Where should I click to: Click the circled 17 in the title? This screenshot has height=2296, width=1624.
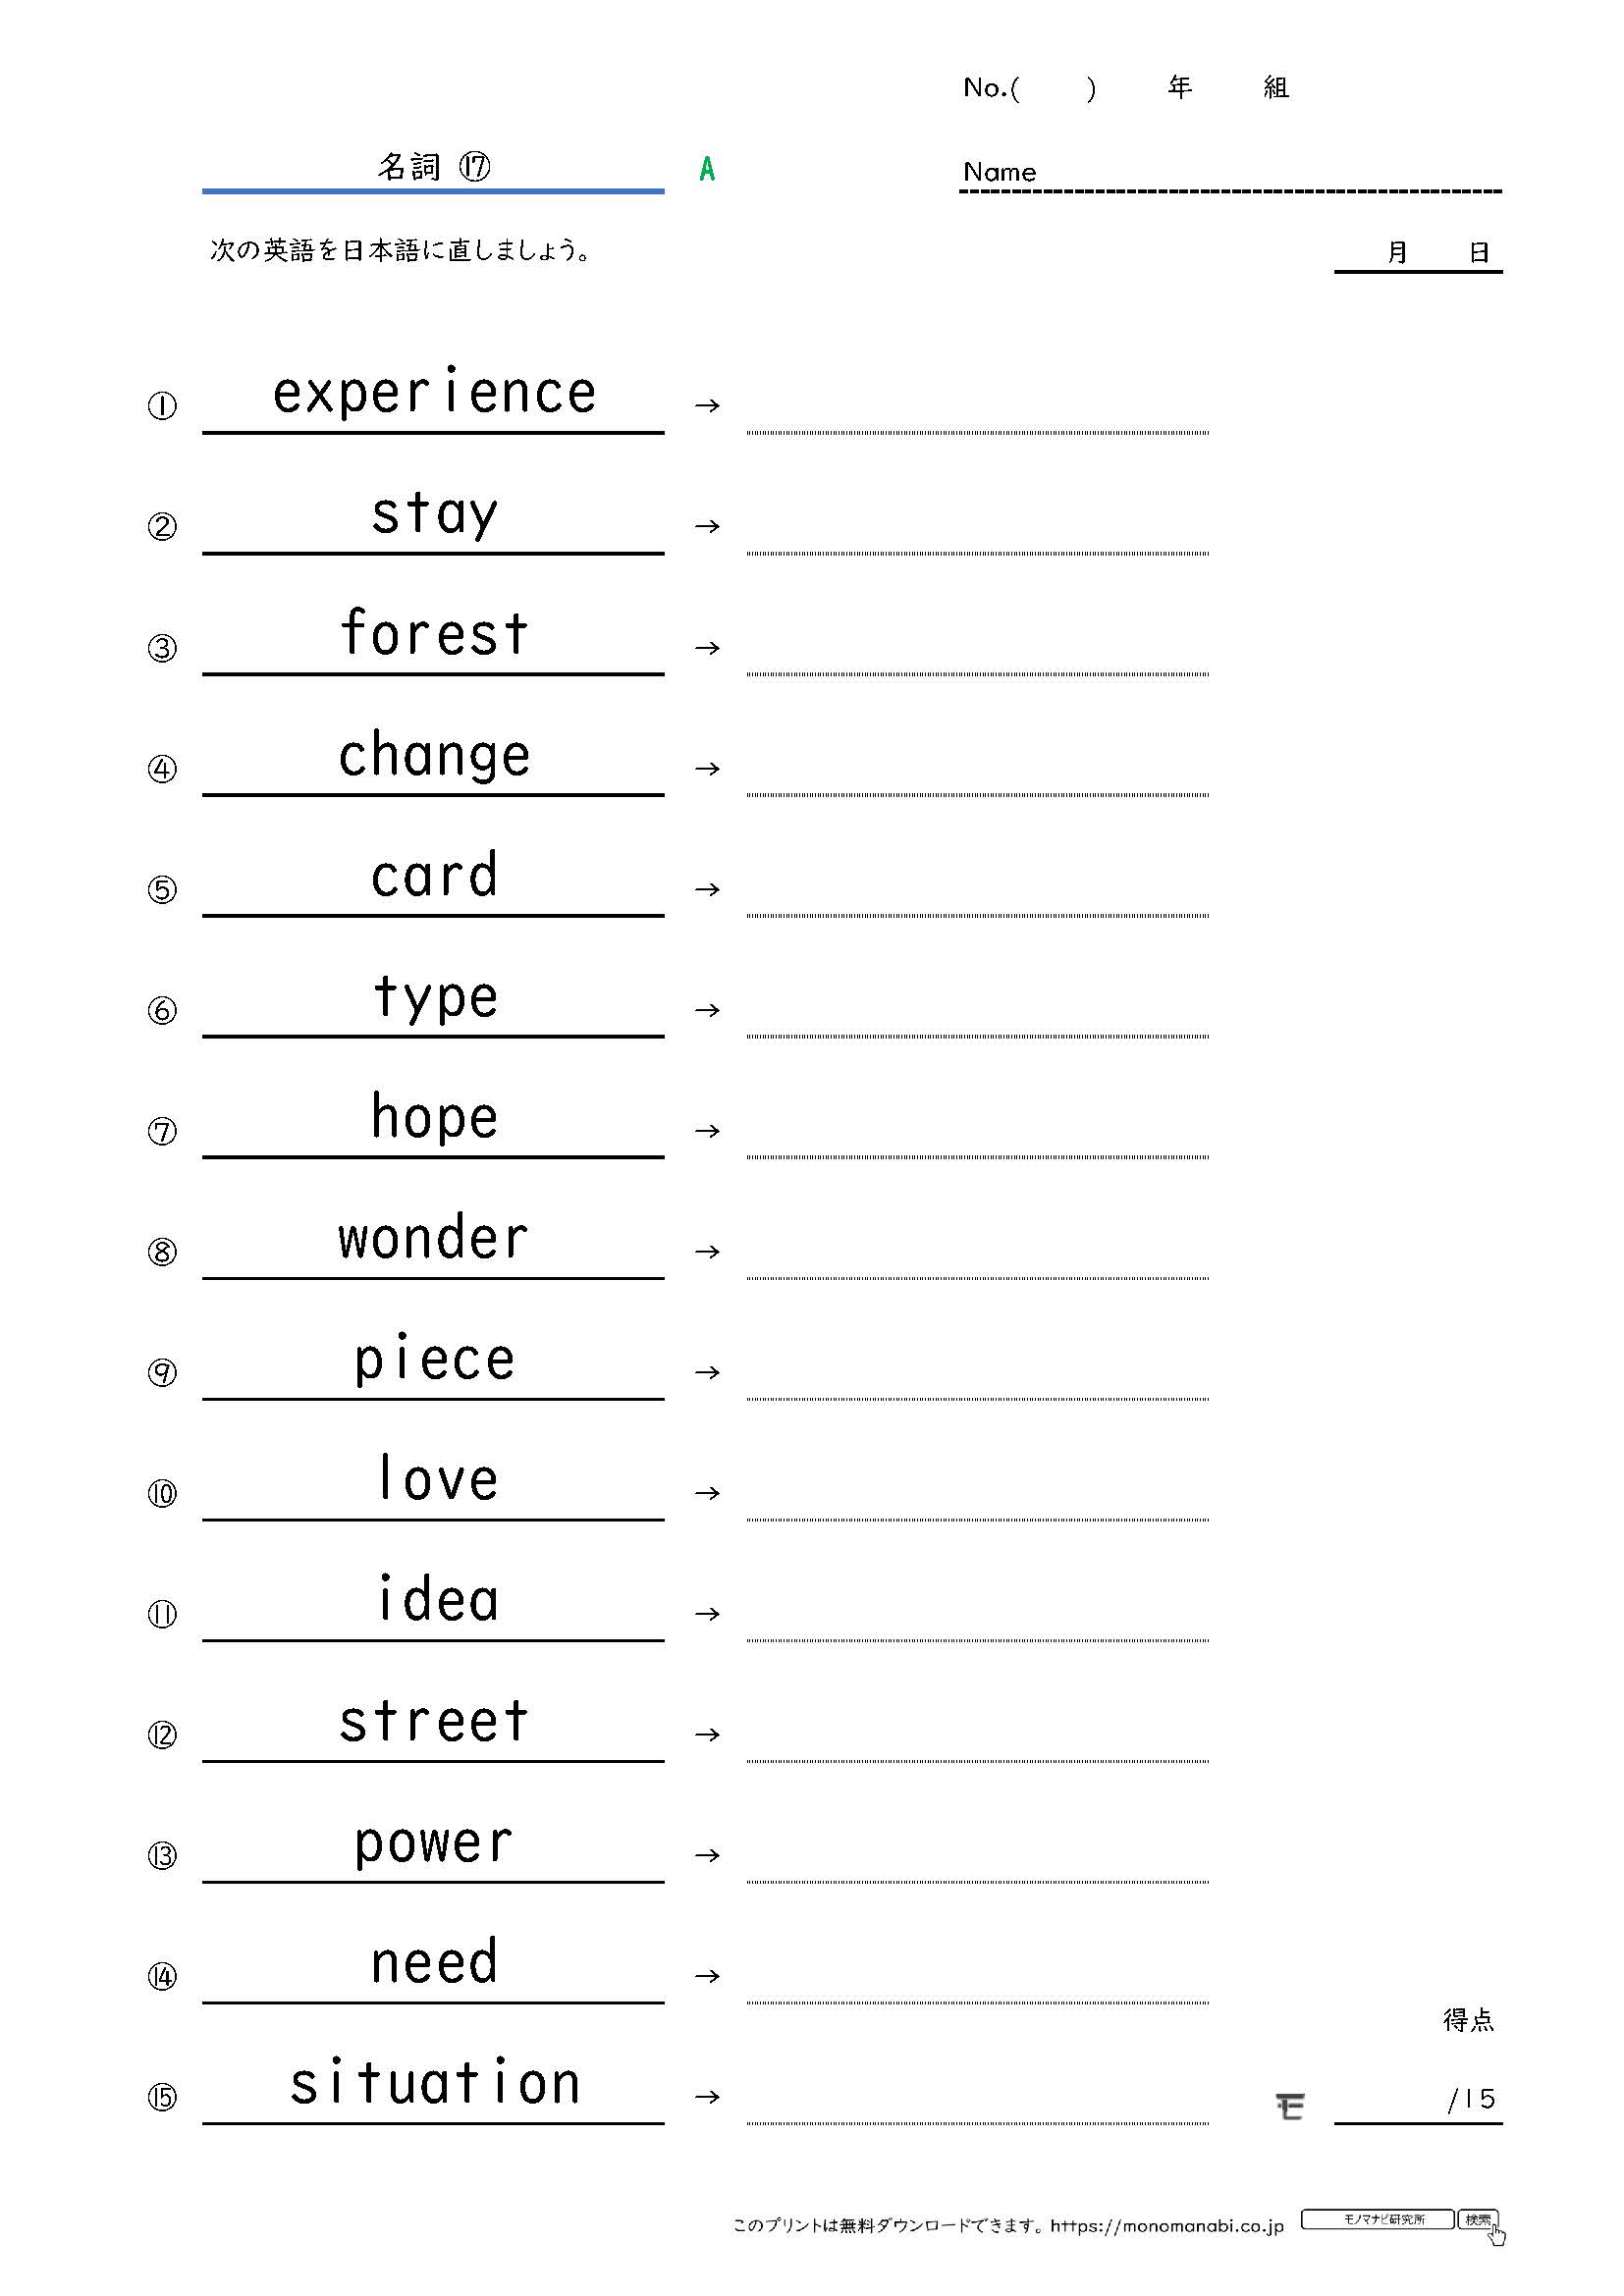coord(474,166)
